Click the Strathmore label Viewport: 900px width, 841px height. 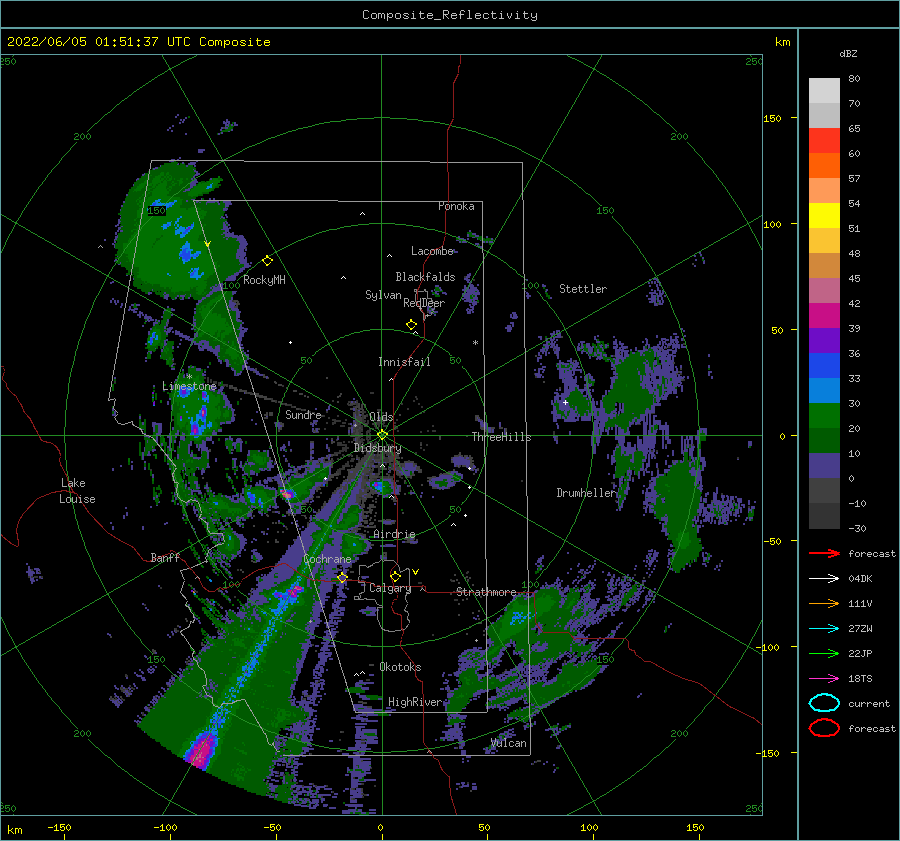pyautogui.click(x=486, y=592)
